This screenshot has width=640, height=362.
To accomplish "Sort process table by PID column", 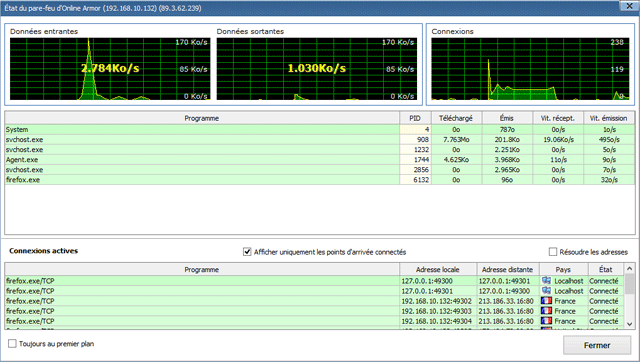I will (415, 118).
